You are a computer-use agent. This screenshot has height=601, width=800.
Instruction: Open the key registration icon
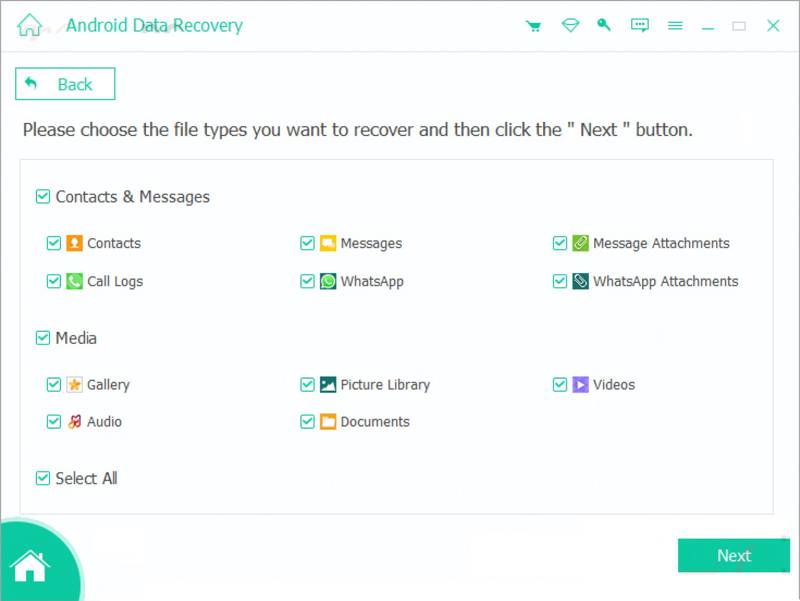point(604,26)
